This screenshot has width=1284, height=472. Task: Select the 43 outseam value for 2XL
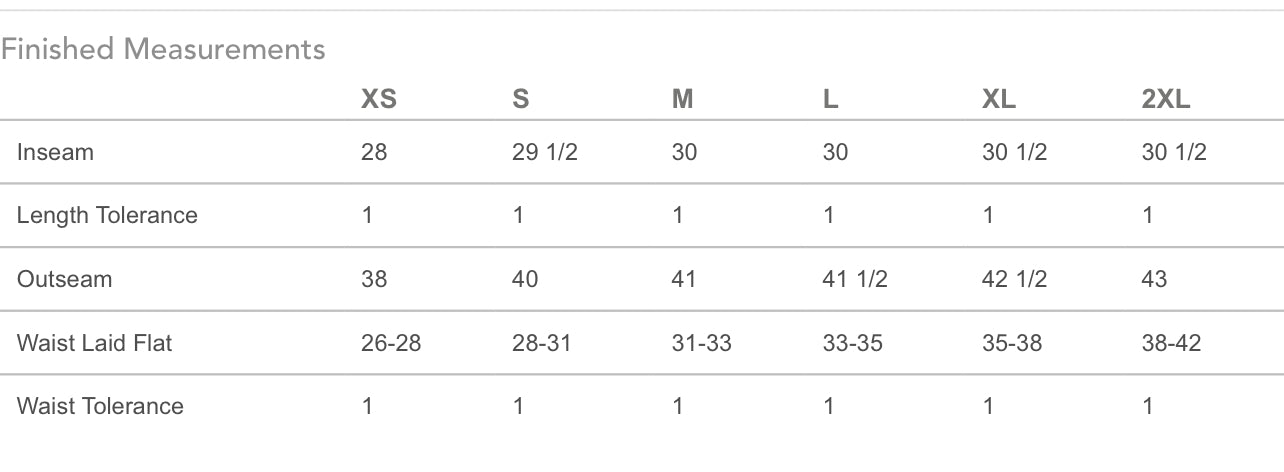1154,279
